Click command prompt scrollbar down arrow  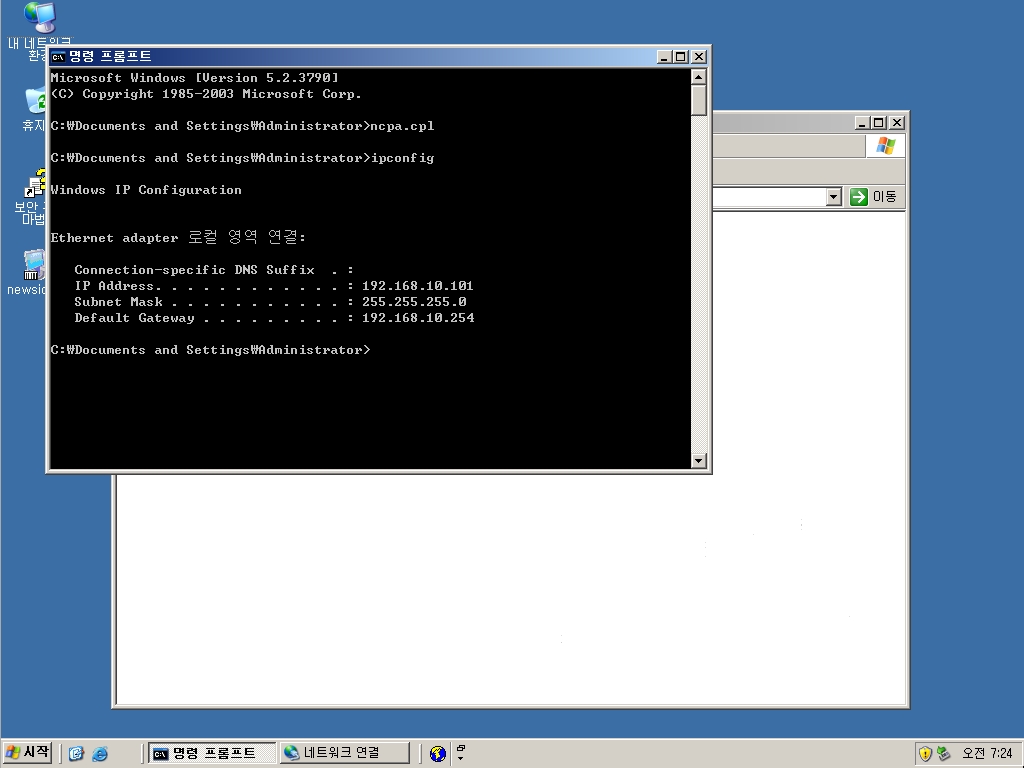pyautogui.click(x=698, y=461)
